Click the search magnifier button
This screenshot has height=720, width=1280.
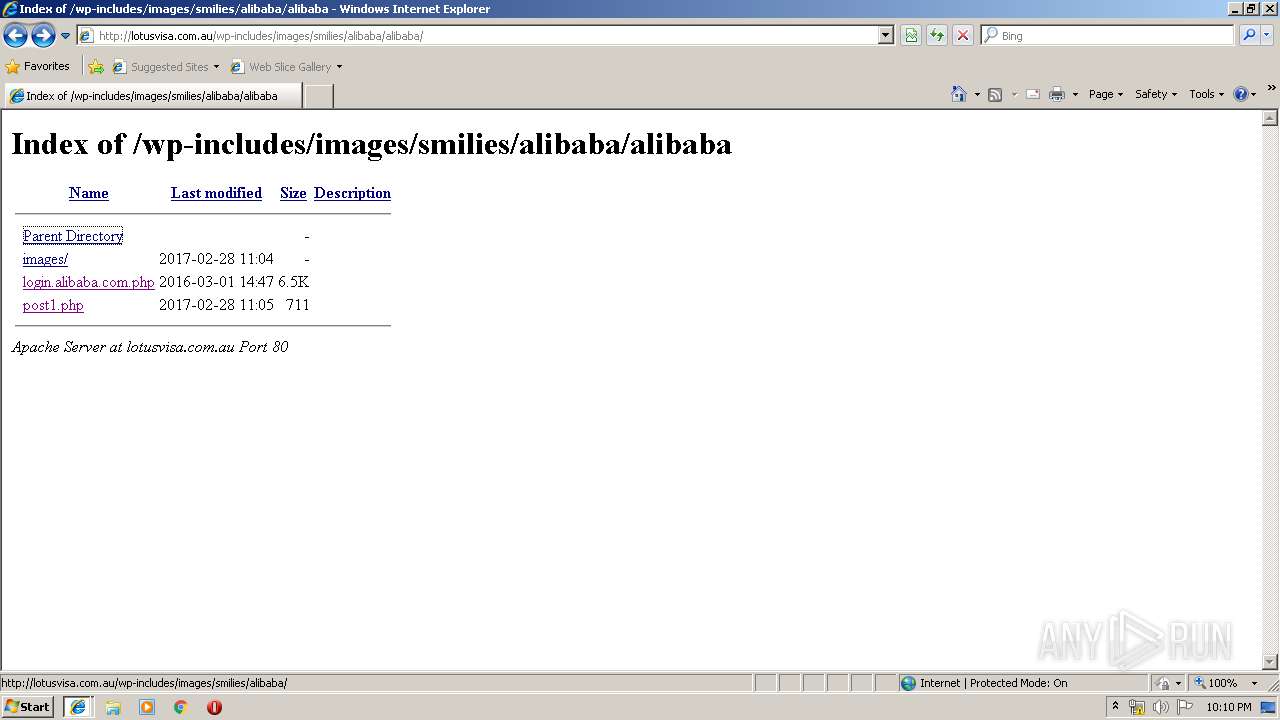pyautogui.click(x=1249, y=35)
